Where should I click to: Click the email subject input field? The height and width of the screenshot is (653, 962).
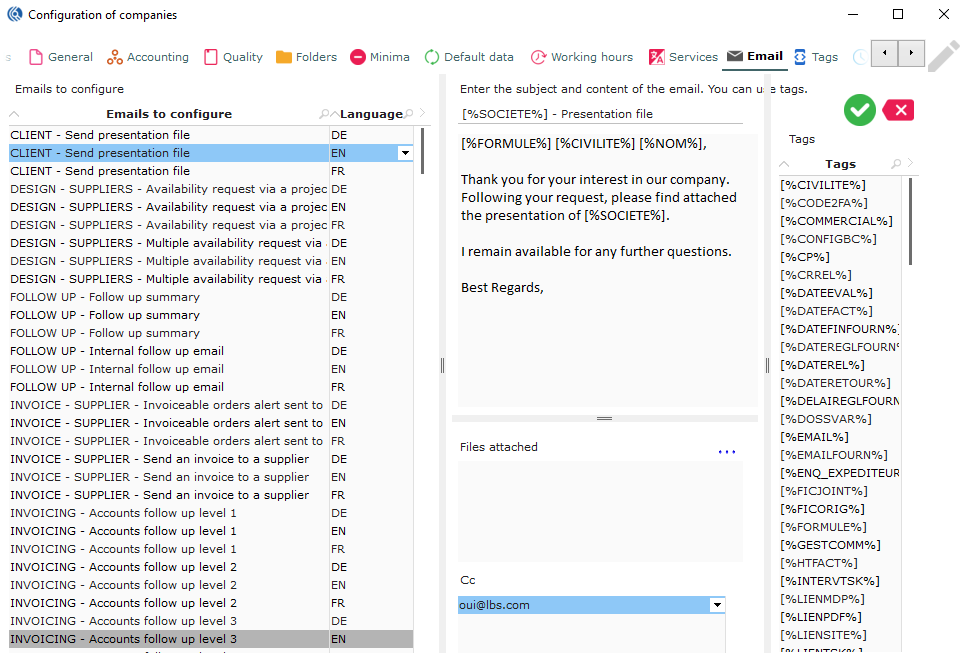click(600, 114)
